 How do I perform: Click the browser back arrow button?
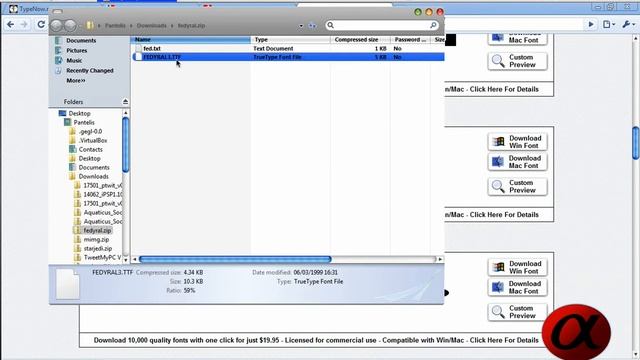click(x=11, y=24)
